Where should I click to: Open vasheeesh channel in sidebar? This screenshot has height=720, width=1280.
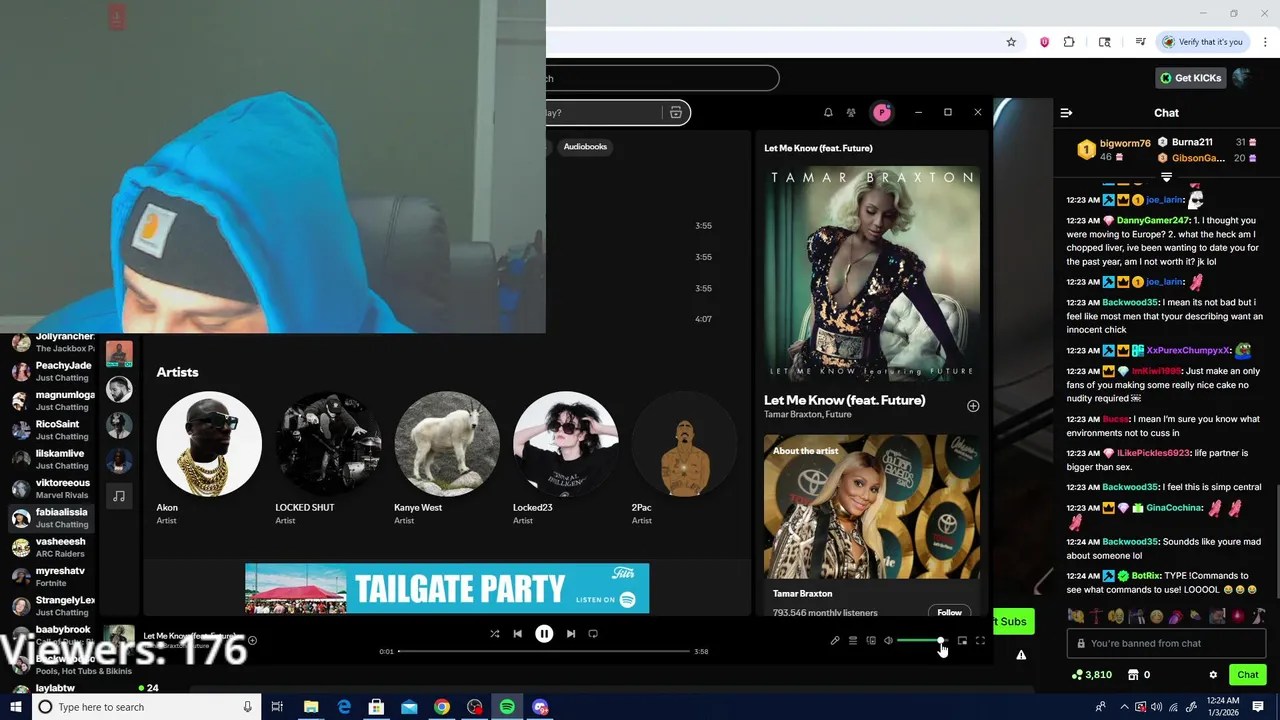tap(52, 547)
